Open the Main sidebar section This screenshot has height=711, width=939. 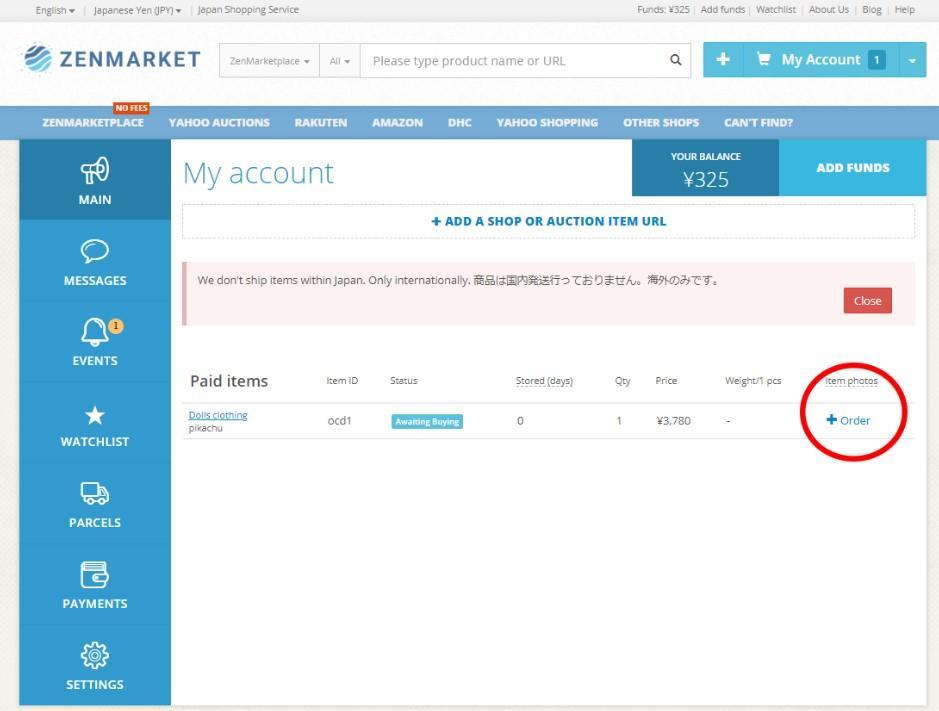[95, 180]
